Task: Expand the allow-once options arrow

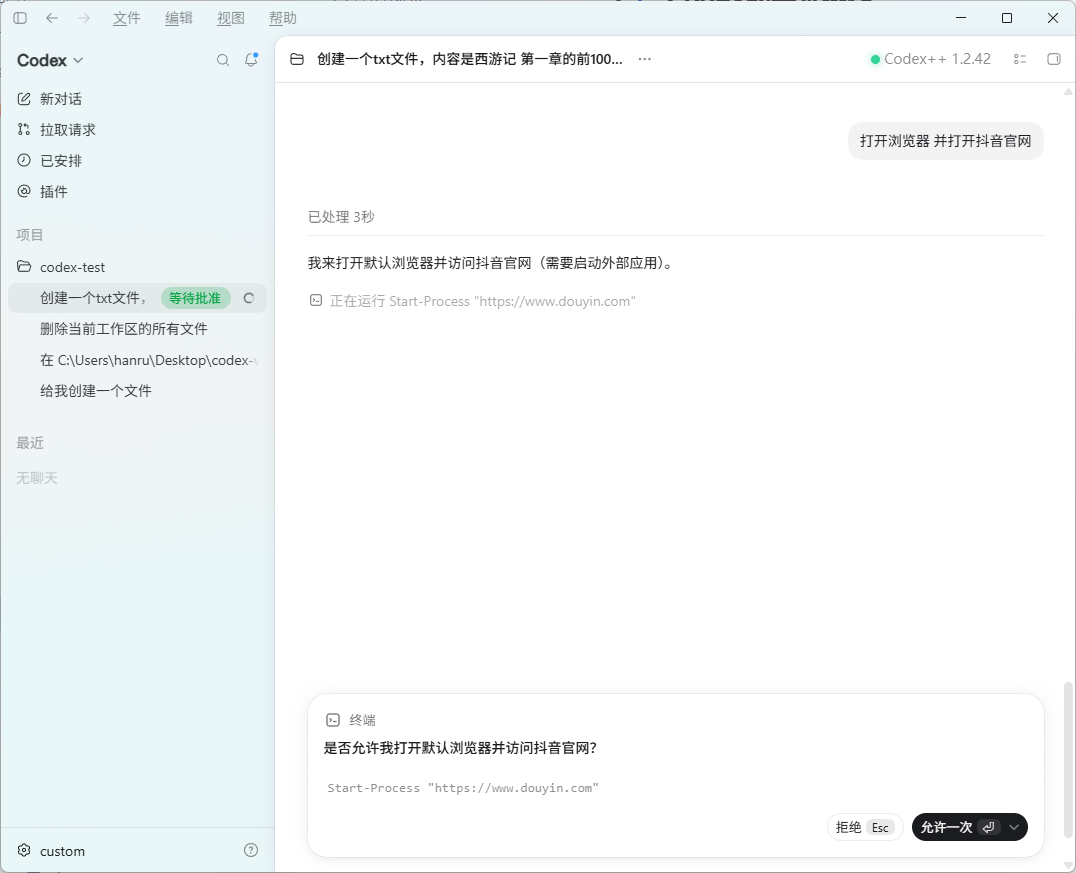Action: 1014,827
